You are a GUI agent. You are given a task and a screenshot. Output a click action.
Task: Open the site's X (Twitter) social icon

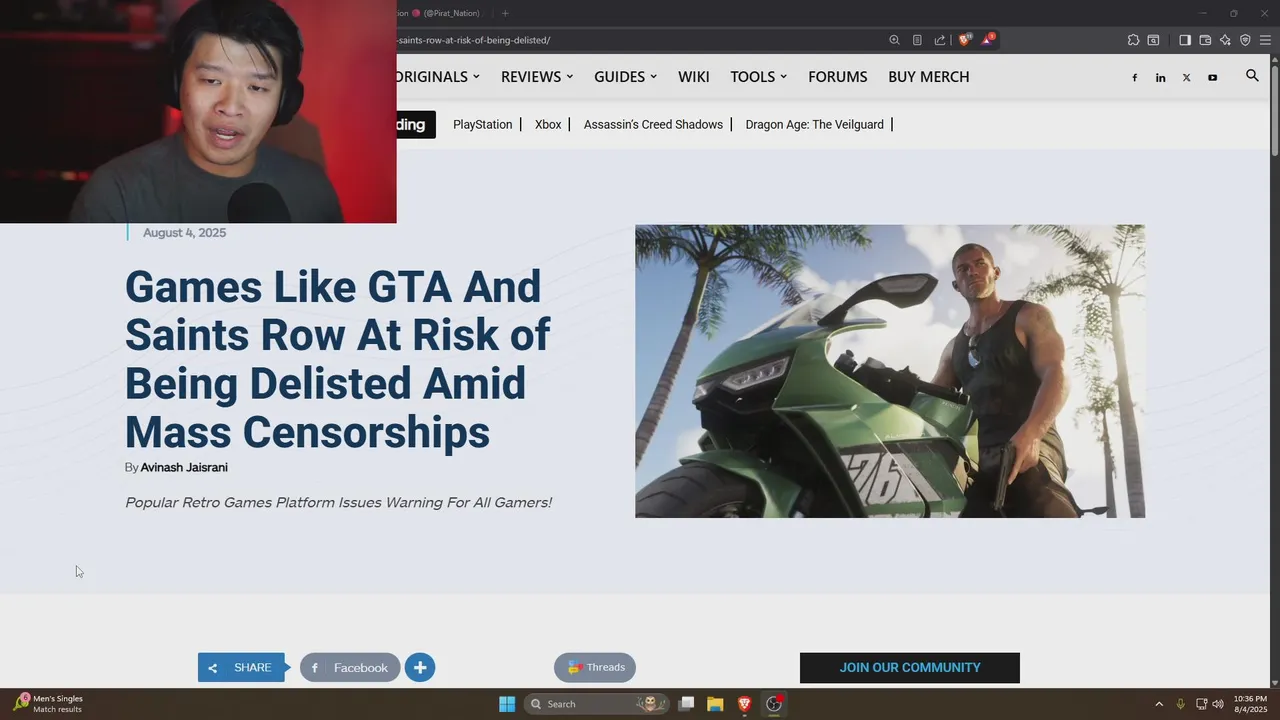tap(1186, 78)
